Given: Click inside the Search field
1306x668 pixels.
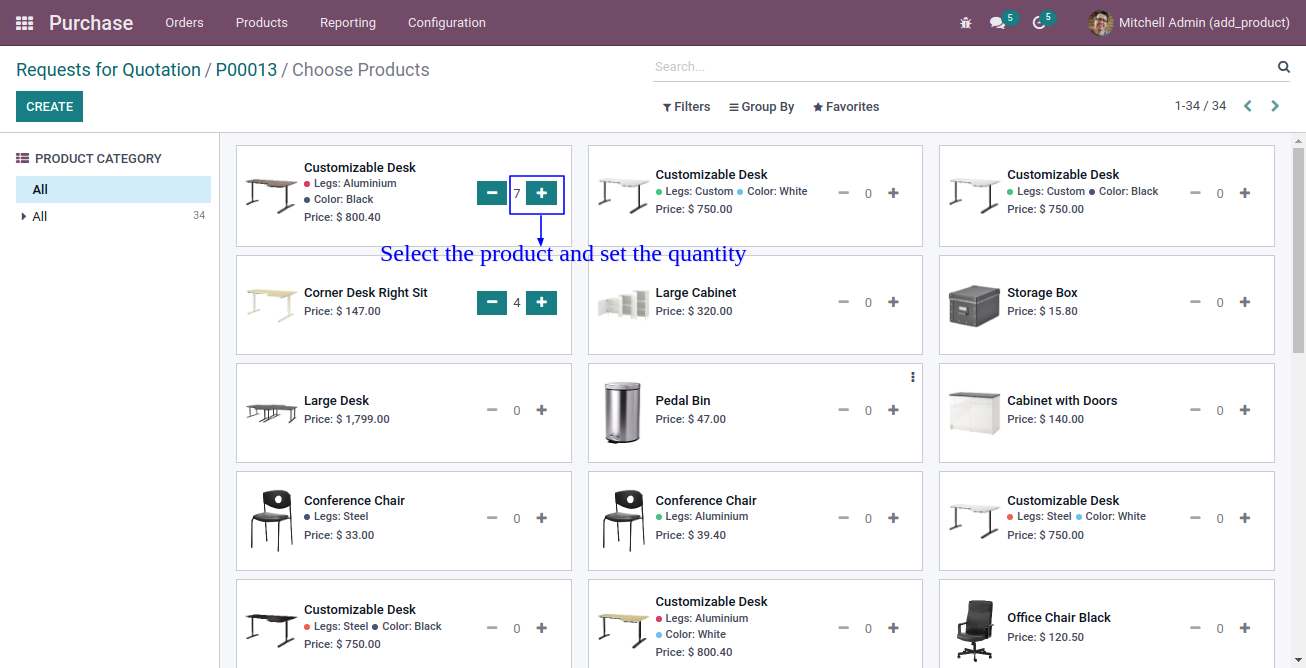Looking at the screenshot, I should pos(962,67).
